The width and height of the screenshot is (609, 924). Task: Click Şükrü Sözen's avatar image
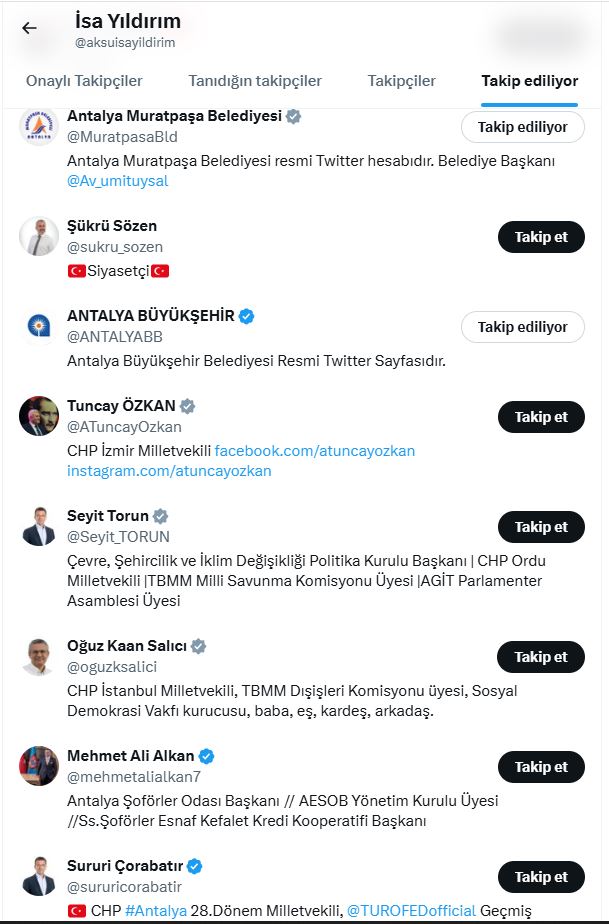tap(38, 235)
